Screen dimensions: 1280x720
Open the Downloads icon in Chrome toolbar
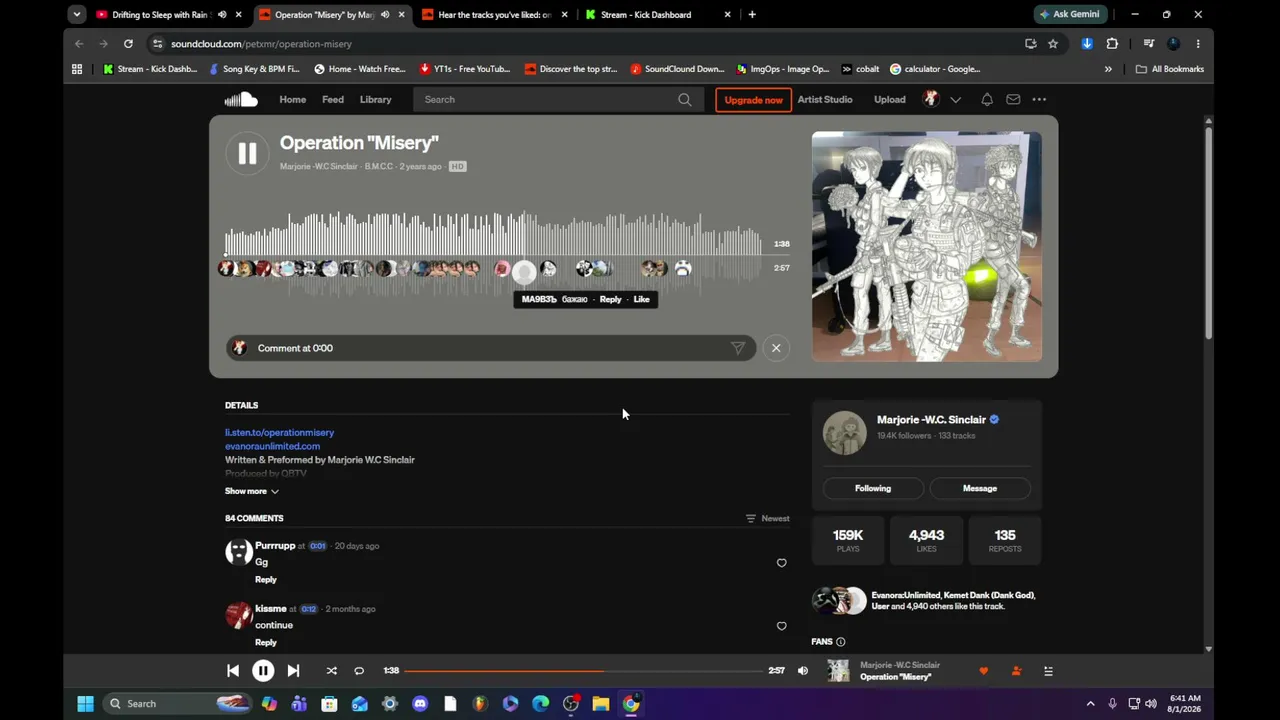[x=1087, y=44]
